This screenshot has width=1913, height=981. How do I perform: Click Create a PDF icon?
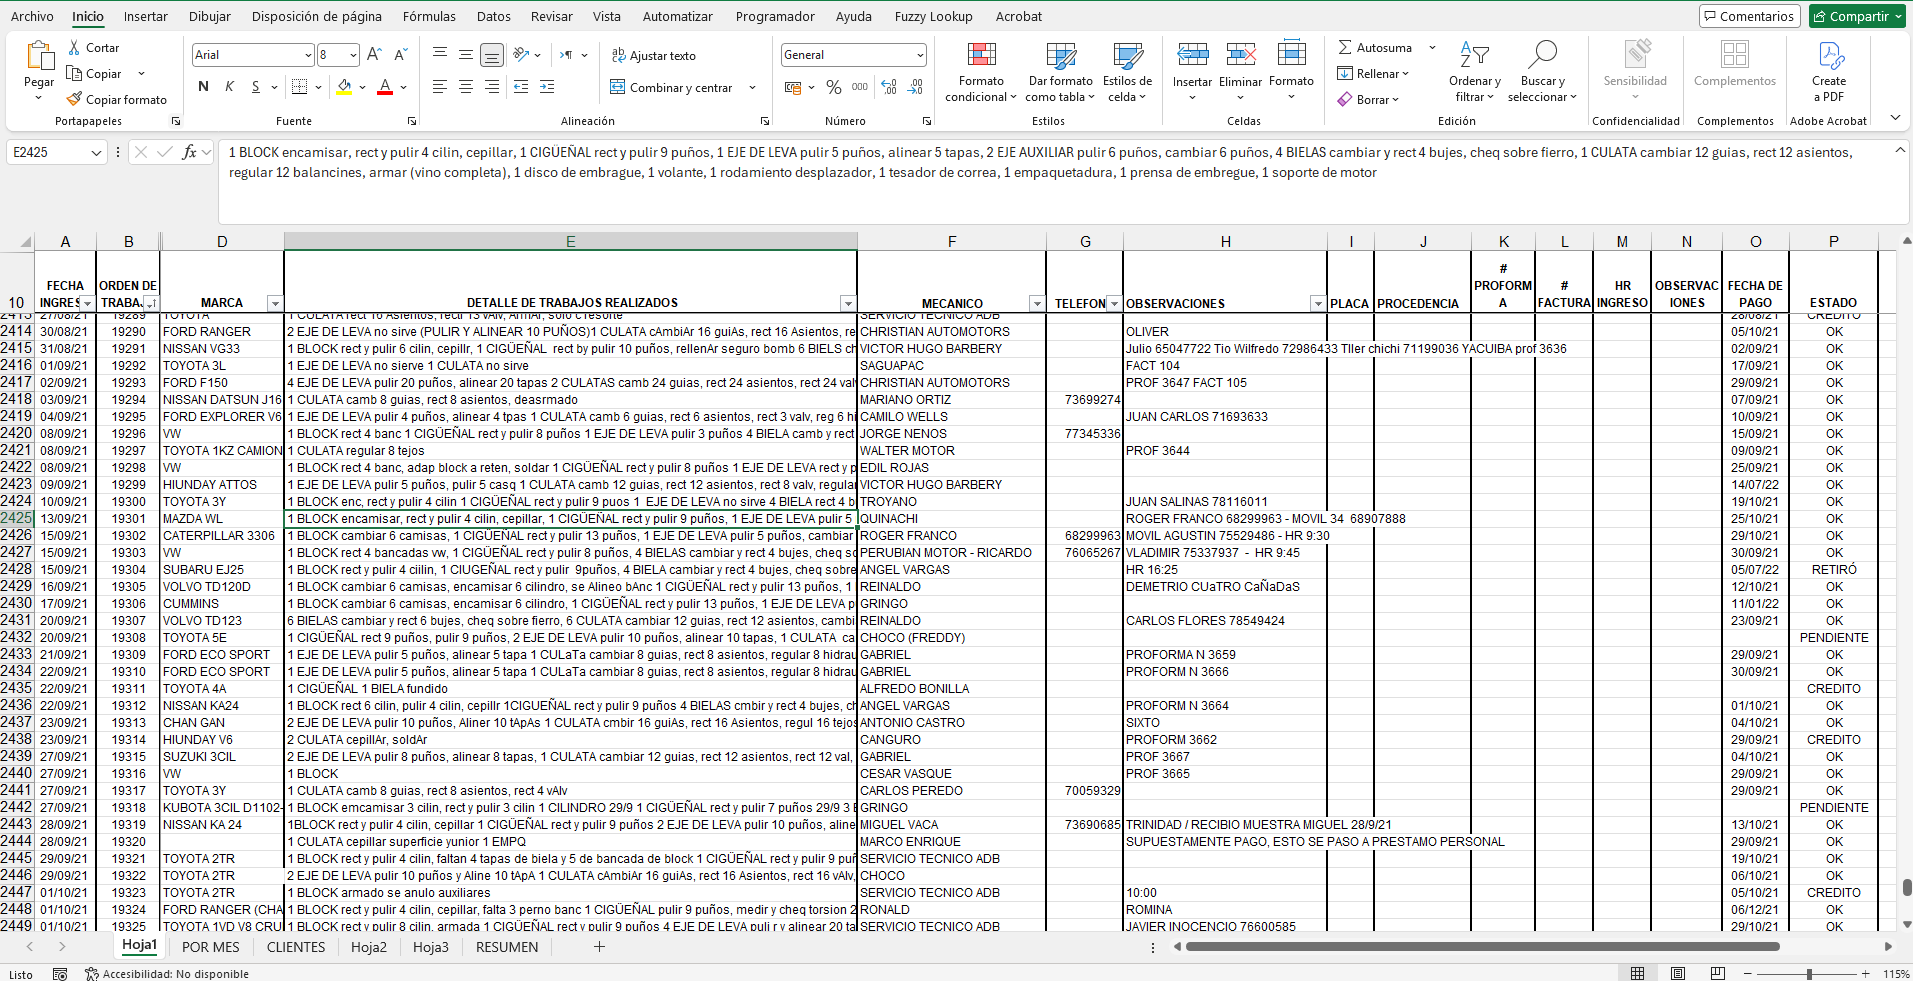1830,54
